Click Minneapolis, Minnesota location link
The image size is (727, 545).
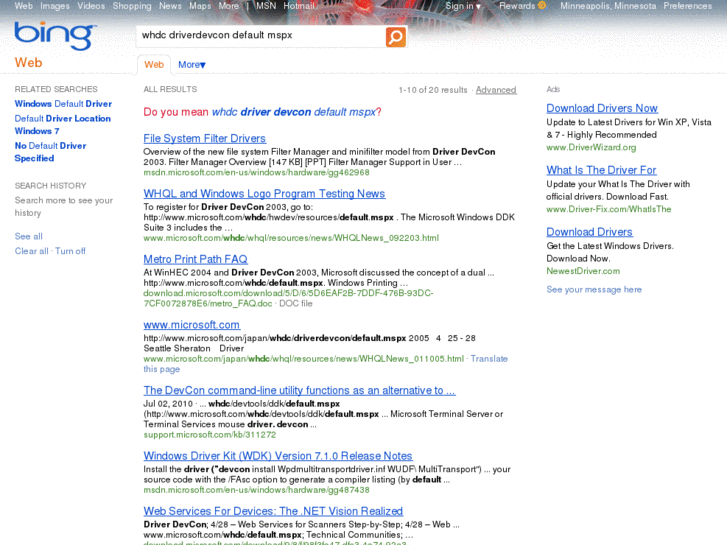pos(608,6)
